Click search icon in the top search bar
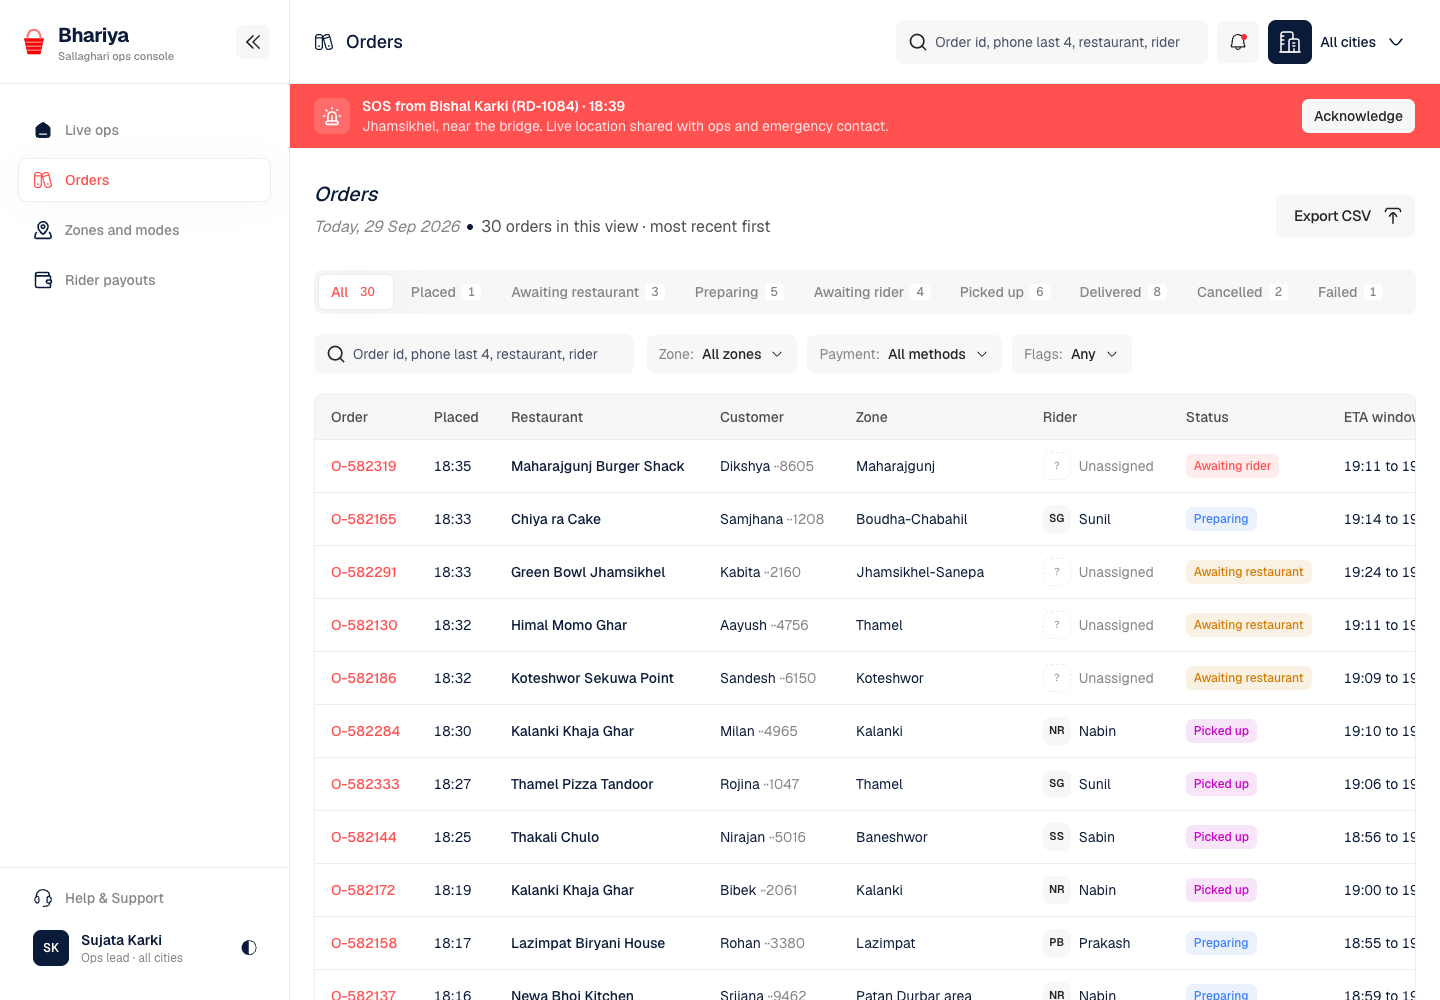 coord(918,42)
